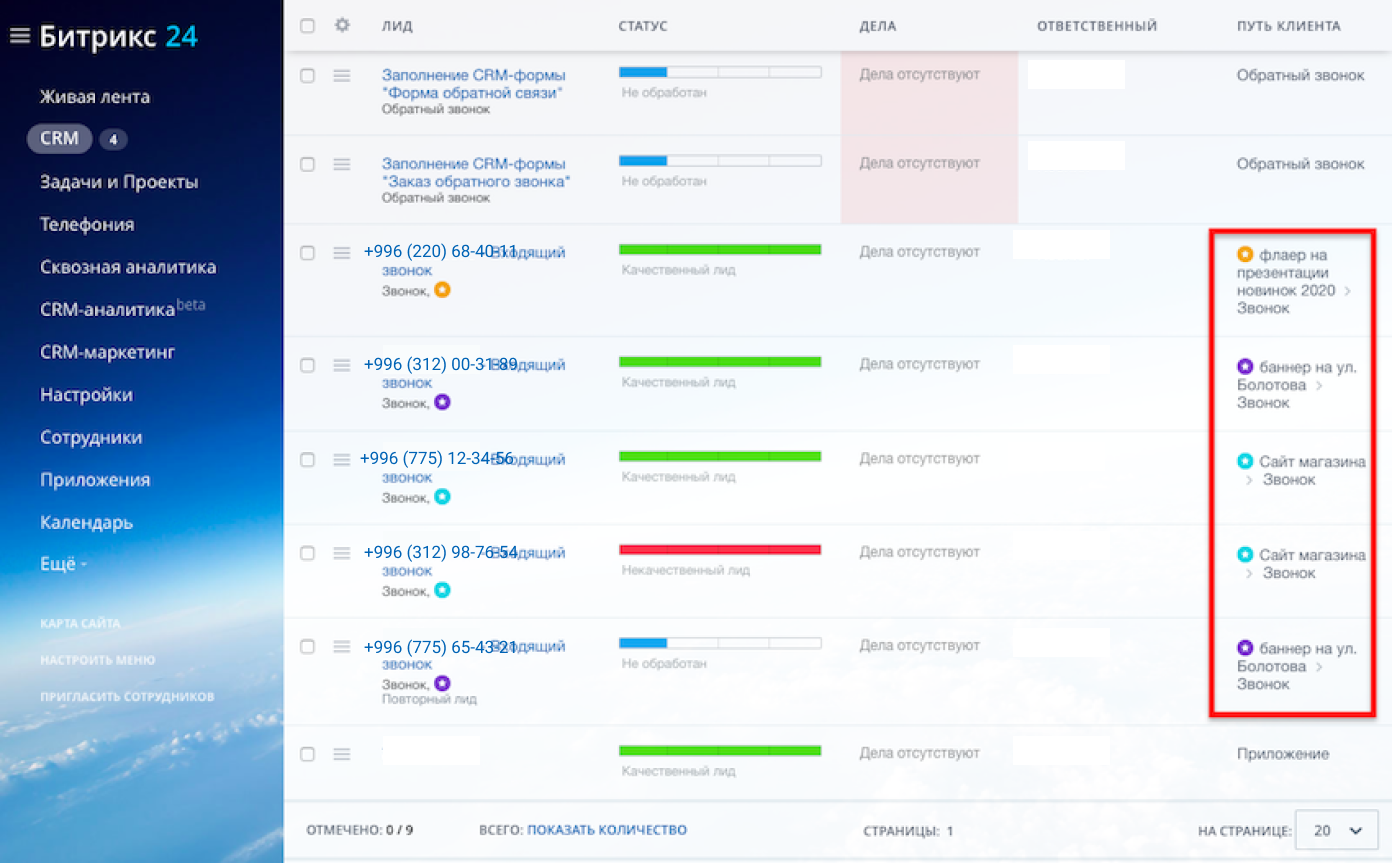Go to Сквозная аналитика menu item
The image size is (1392, 863).
128,267
